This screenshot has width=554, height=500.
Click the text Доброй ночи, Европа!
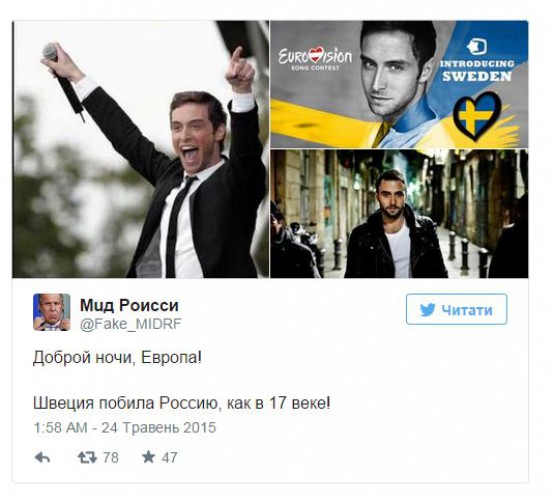coord(117,358)
